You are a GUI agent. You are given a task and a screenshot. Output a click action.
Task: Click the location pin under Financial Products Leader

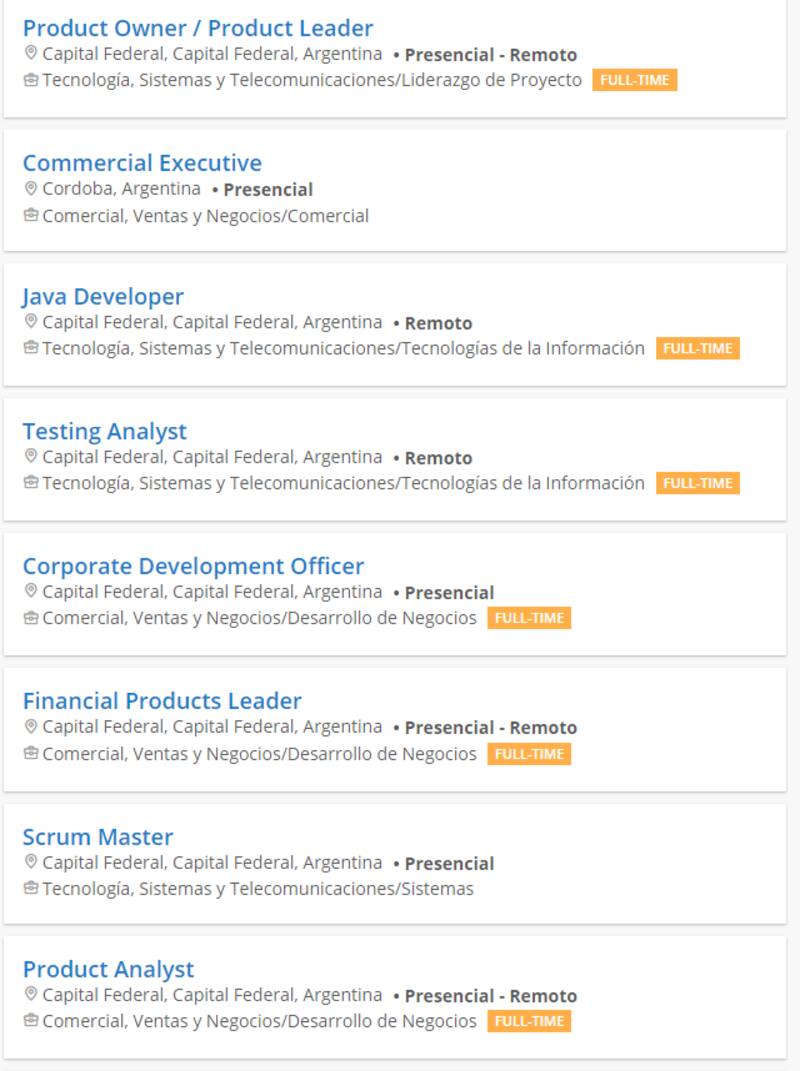coord(30,726)
